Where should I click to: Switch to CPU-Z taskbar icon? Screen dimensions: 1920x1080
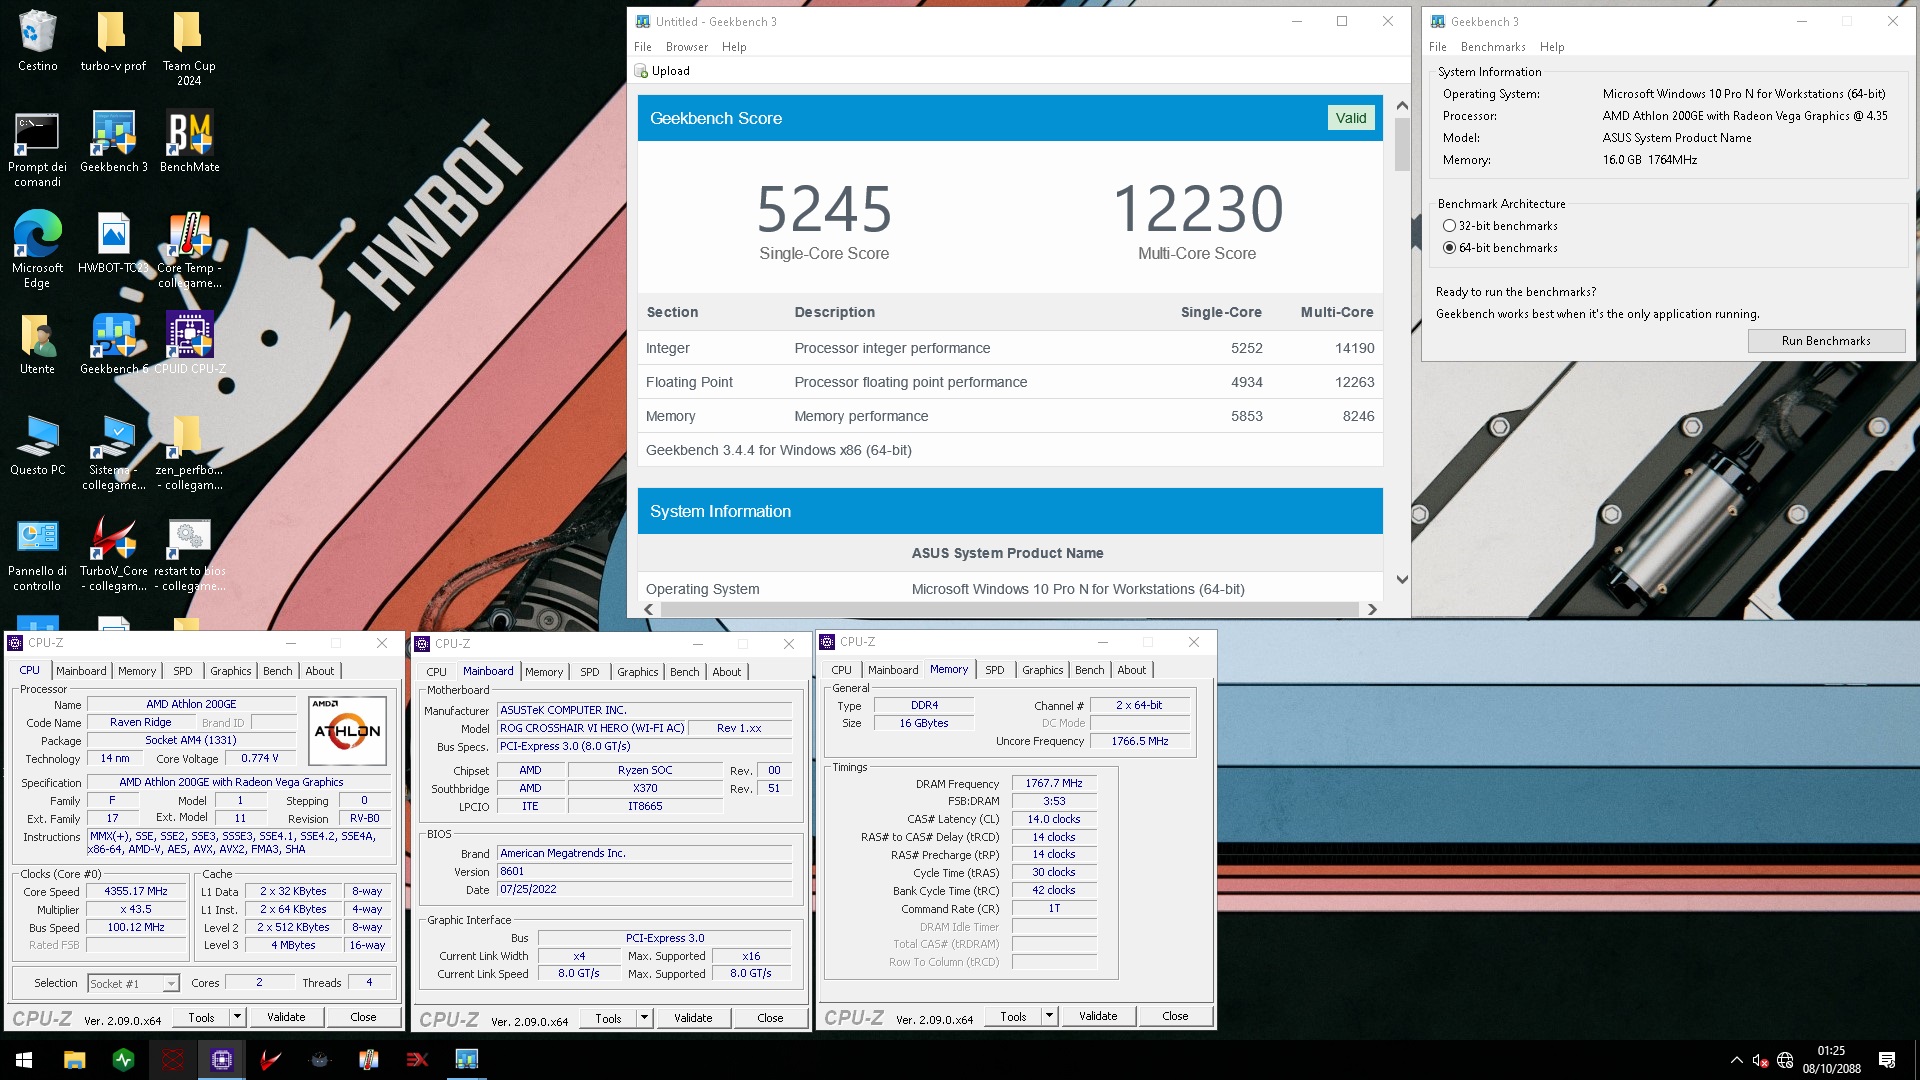[x=222, y=1060]
